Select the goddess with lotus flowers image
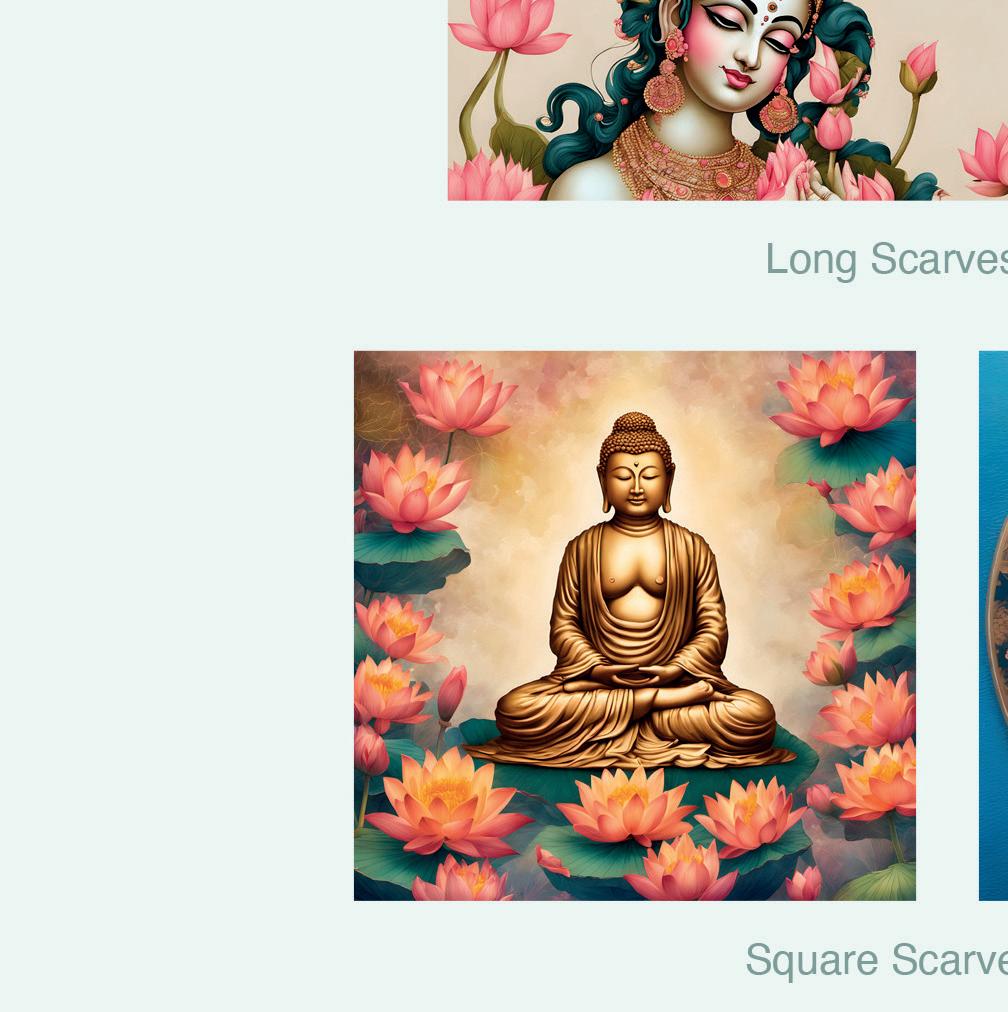 [728, 100]
